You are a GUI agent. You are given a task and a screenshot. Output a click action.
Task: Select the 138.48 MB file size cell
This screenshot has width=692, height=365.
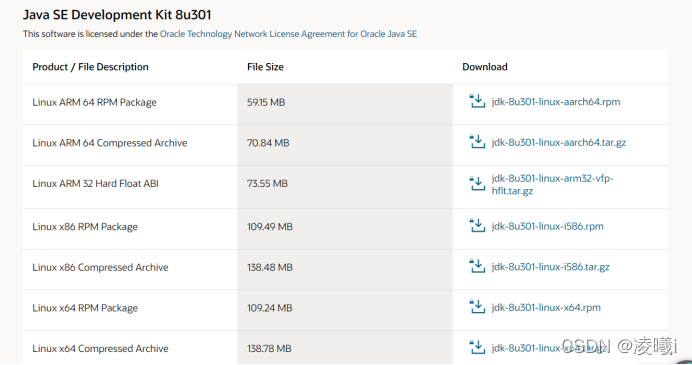click(x=270, y=267)
